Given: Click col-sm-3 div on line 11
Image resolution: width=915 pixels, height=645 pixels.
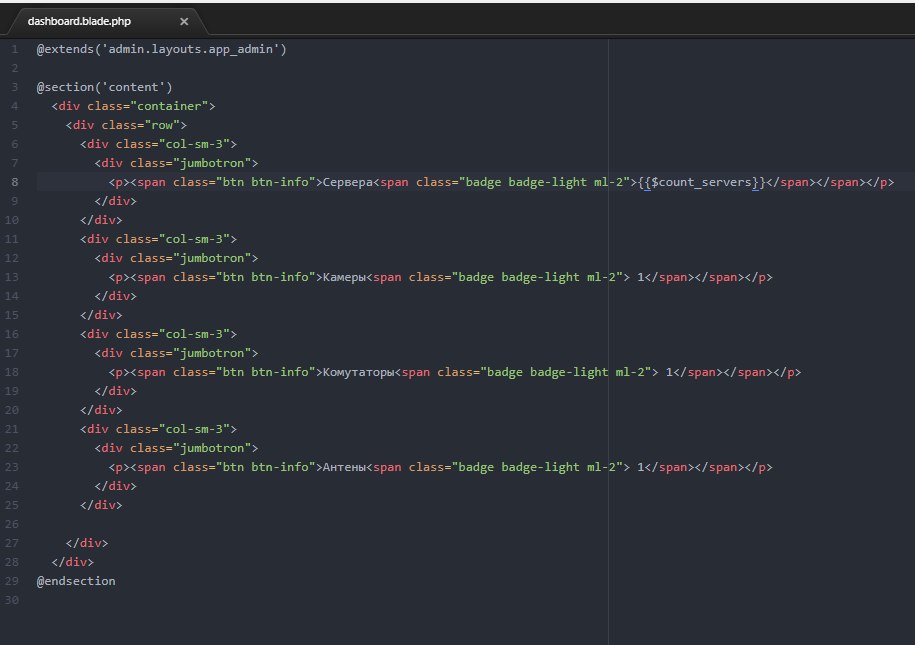Looking at the screenshot, I should pos(159,239).
